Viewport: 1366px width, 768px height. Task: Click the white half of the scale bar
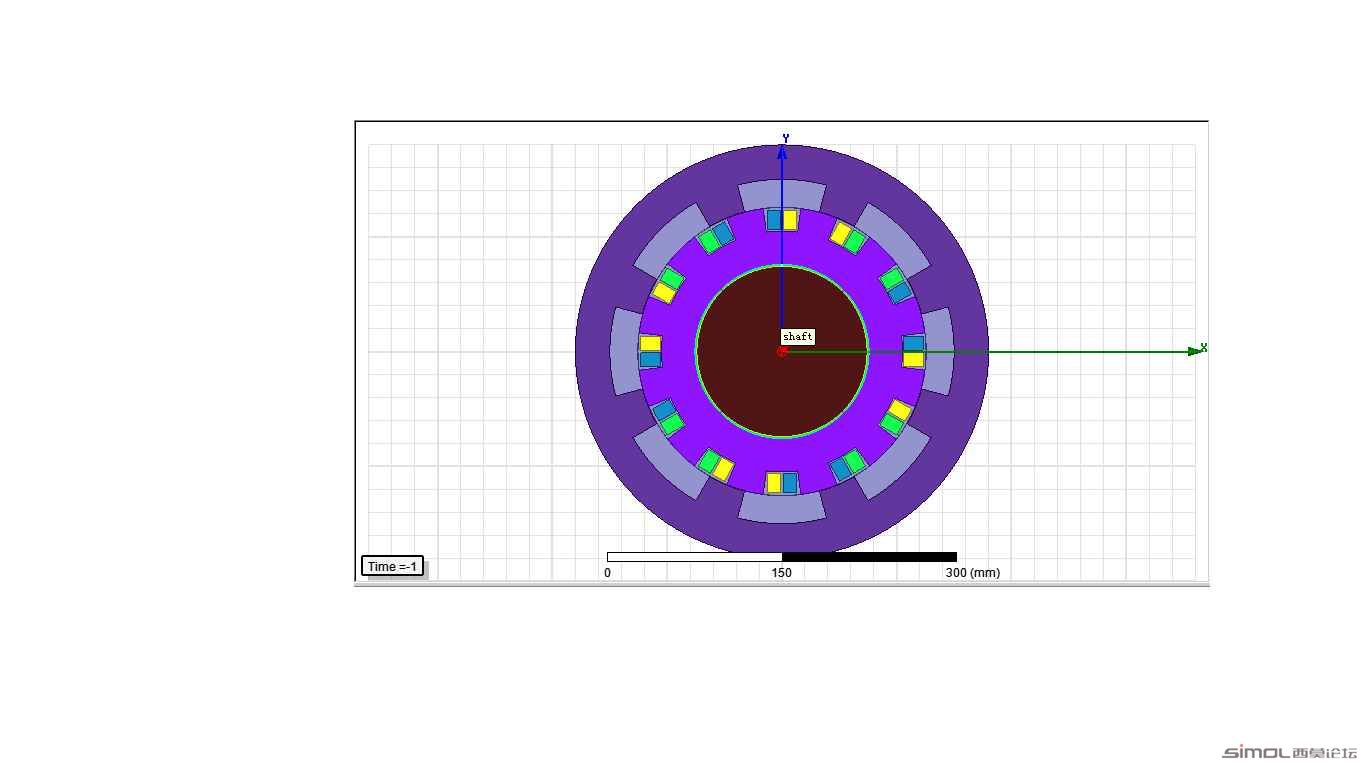(x=695, y=557)
